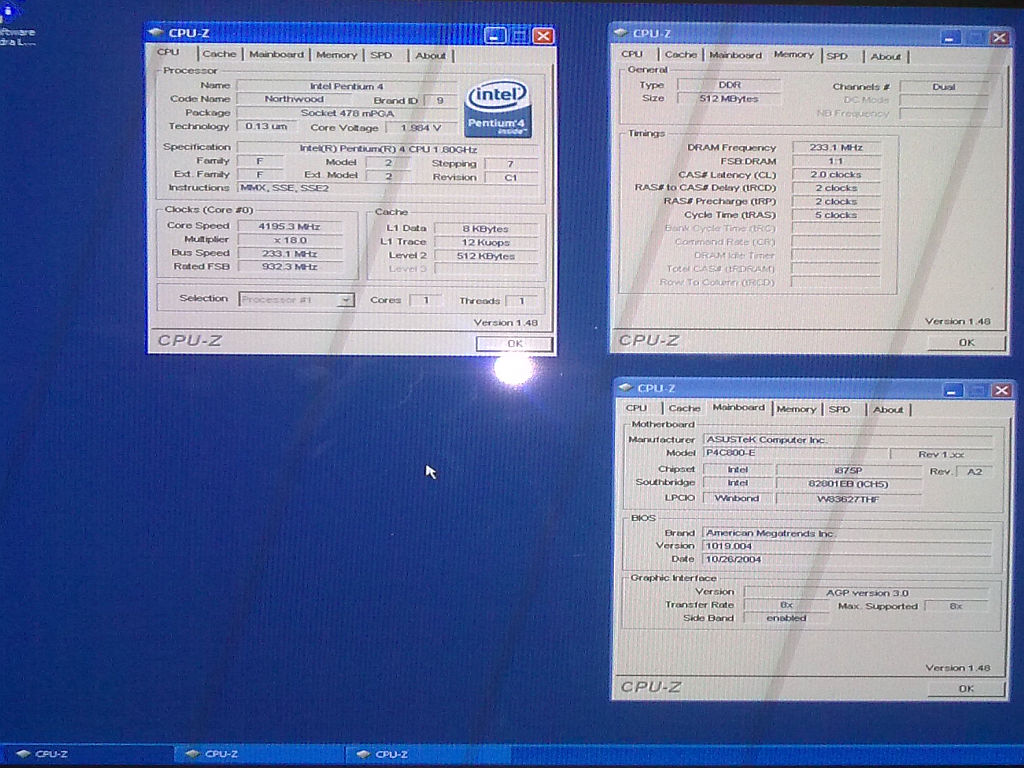This screenshot has width=1024, height=768.
Task: Click the BIOS Brand "American Megatrends Inc."
Action: (x=848, y=533)
